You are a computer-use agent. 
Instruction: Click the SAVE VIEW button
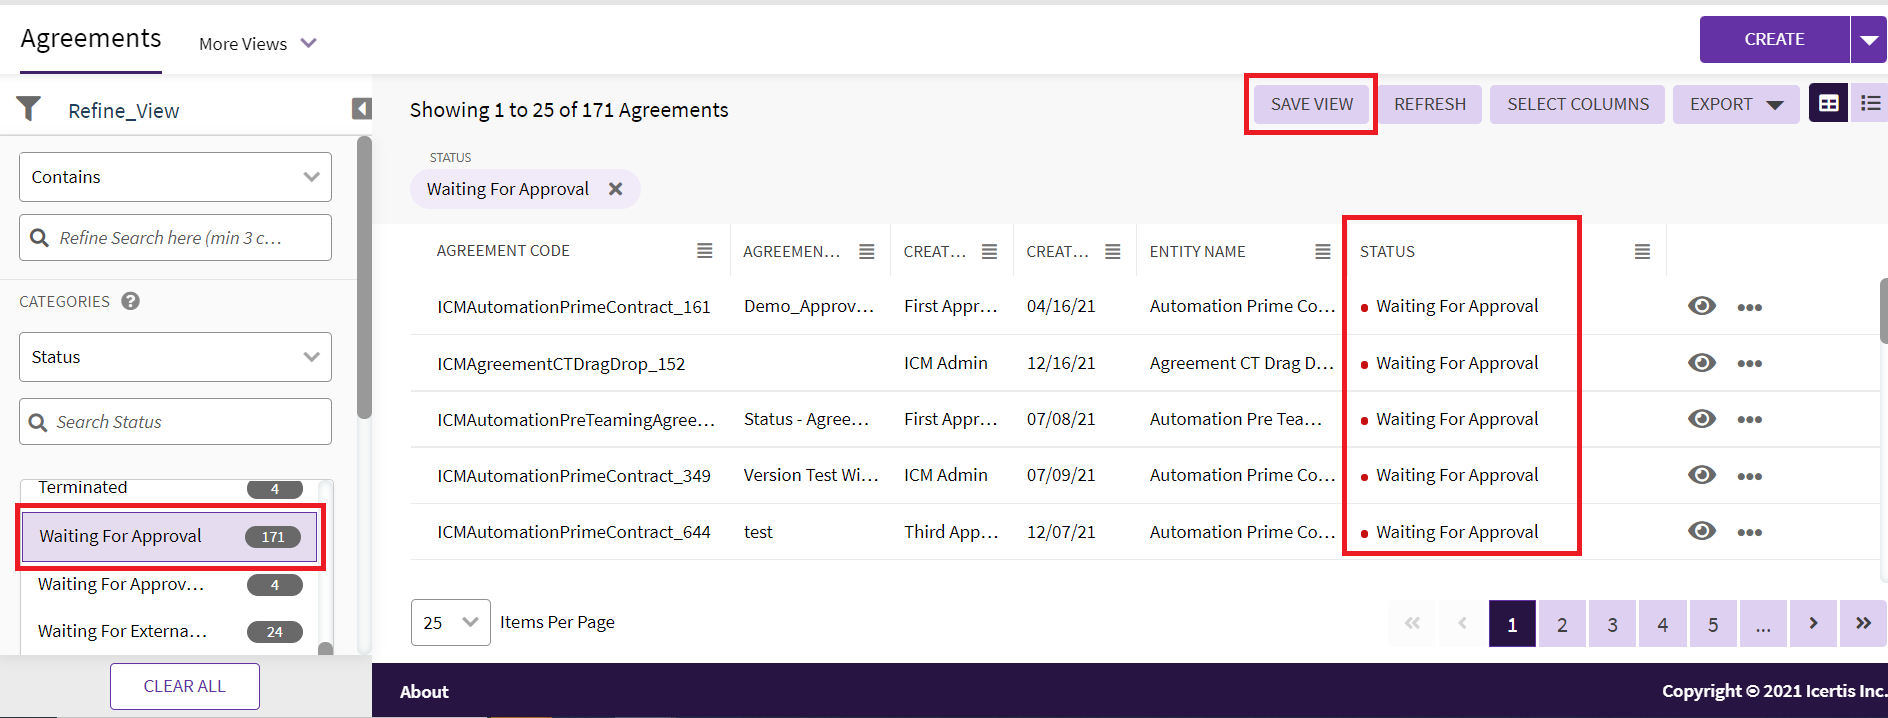pyautogui.click(x=1311, y=104)
